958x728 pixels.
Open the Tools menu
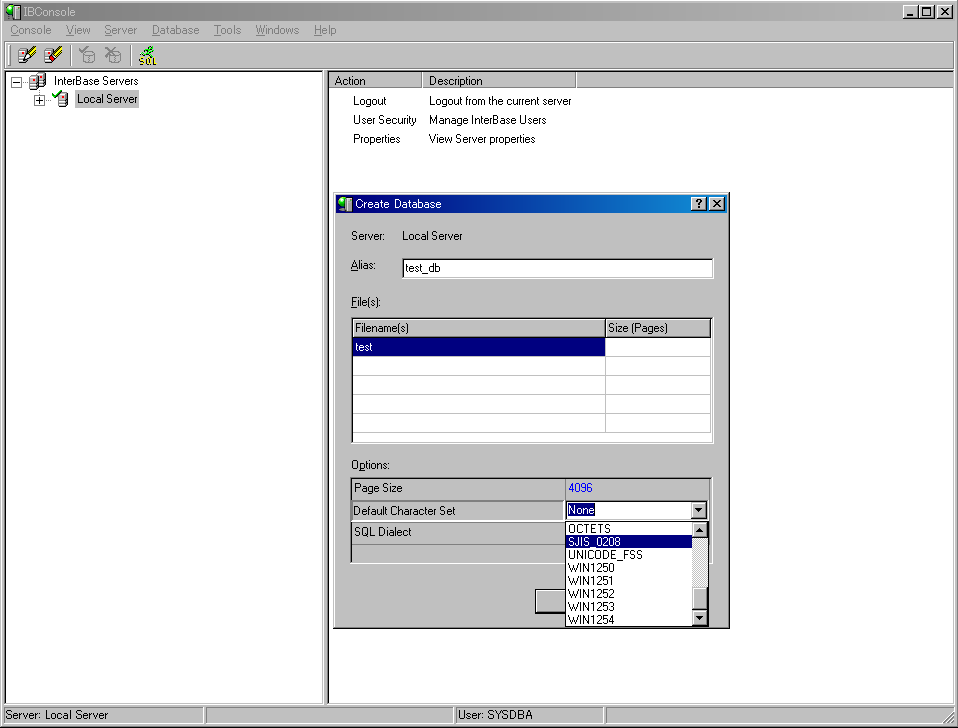tap(227, 30)
